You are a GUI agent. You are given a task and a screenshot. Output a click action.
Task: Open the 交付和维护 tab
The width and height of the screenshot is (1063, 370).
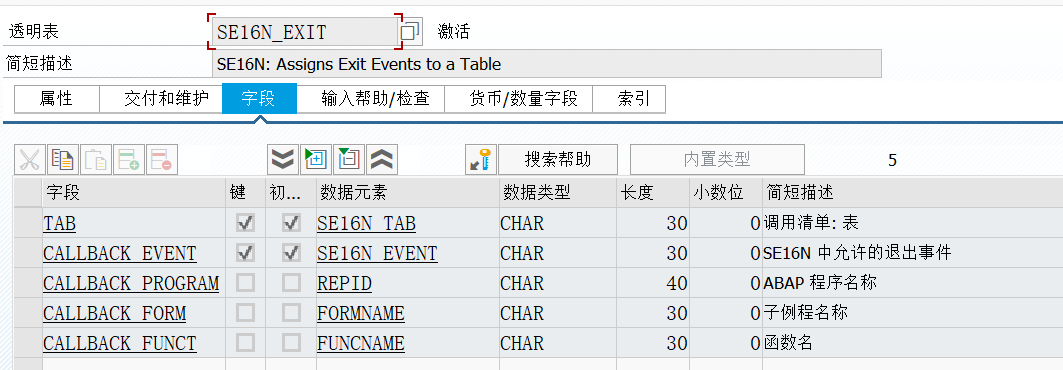pos(161,99)
